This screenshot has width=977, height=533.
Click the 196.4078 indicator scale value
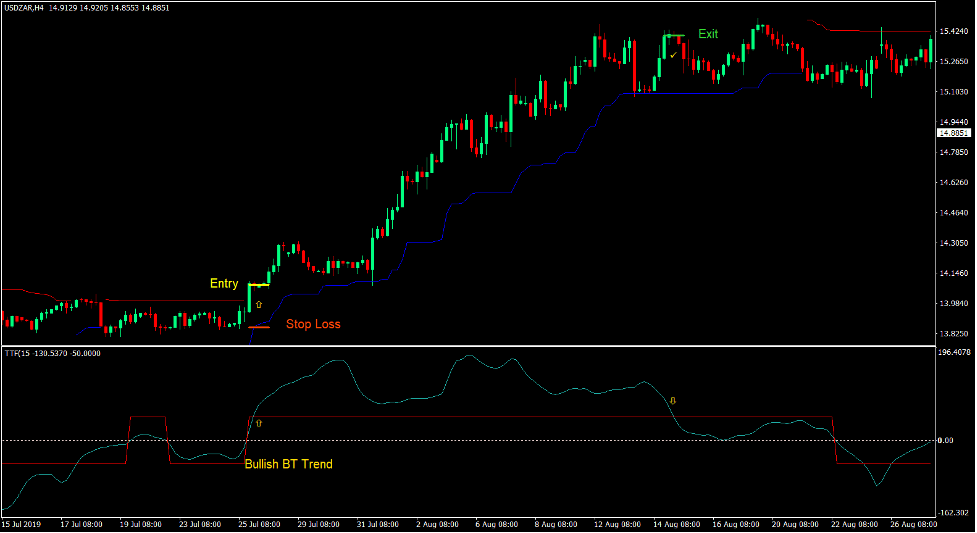(954, 353)
